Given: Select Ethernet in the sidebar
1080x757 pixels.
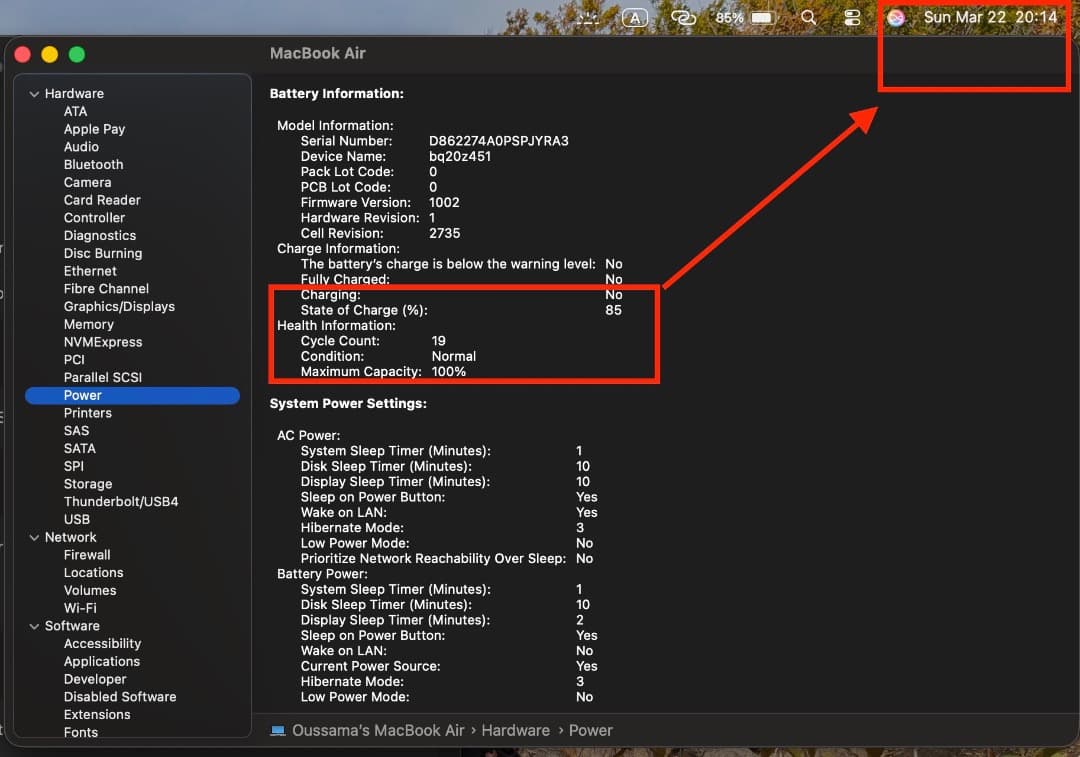Looking at the screenshot, I should (90, 271).
